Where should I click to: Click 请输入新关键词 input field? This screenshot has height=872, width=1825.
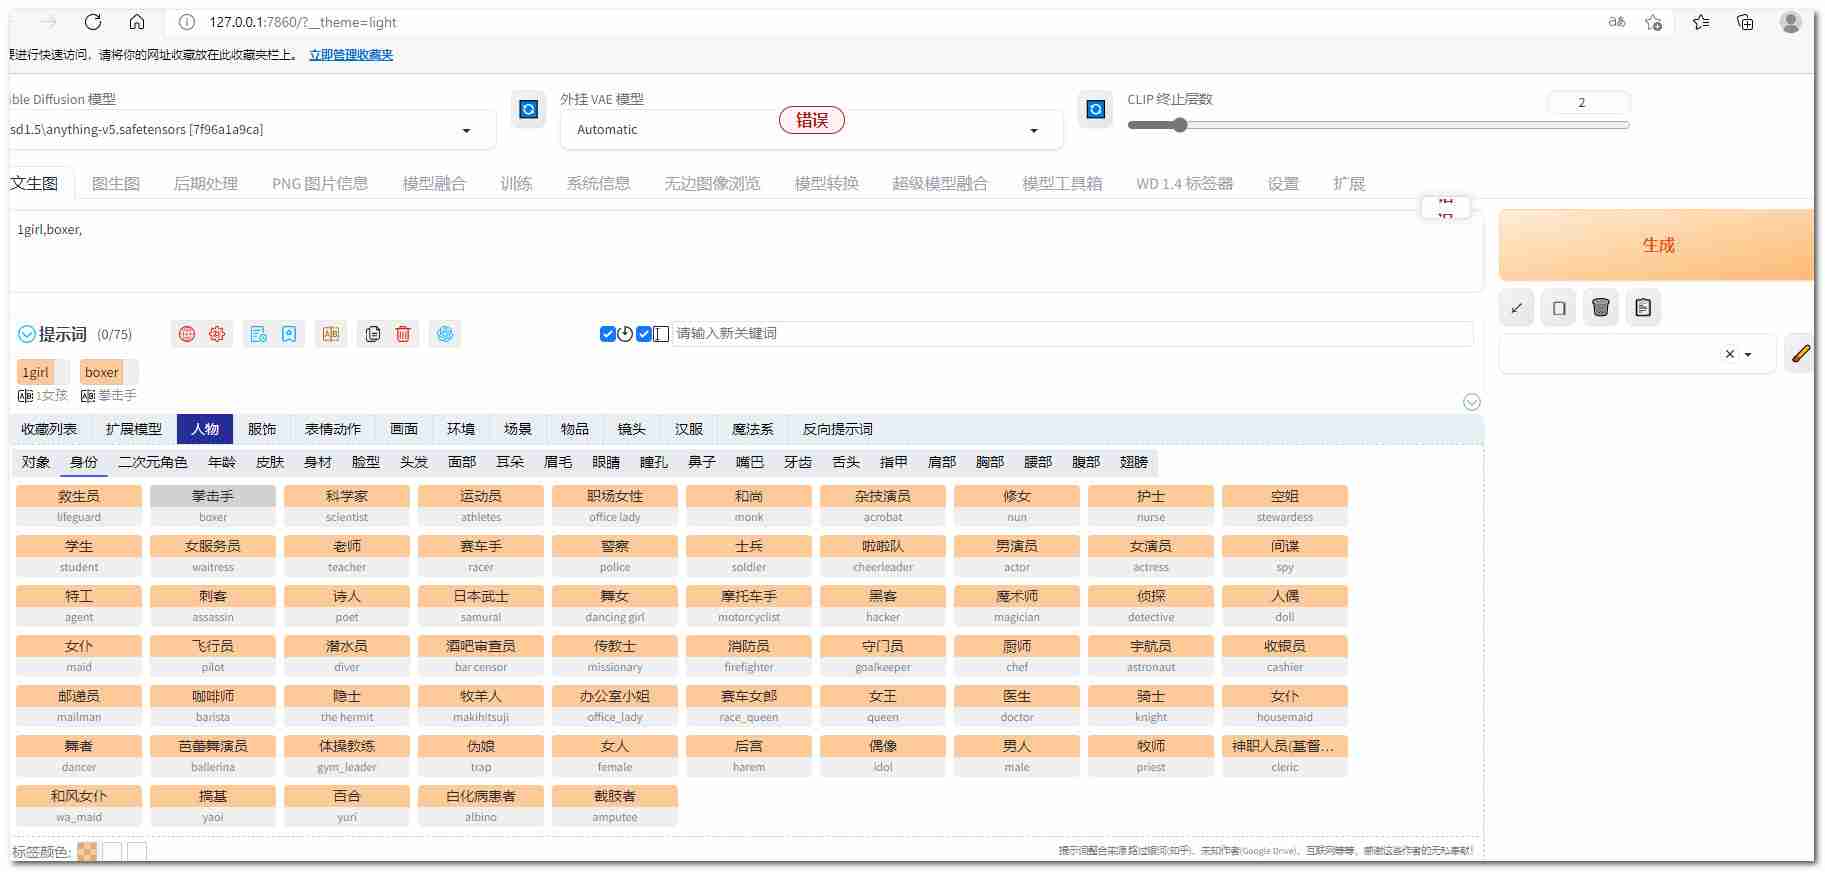point(1072,334)
